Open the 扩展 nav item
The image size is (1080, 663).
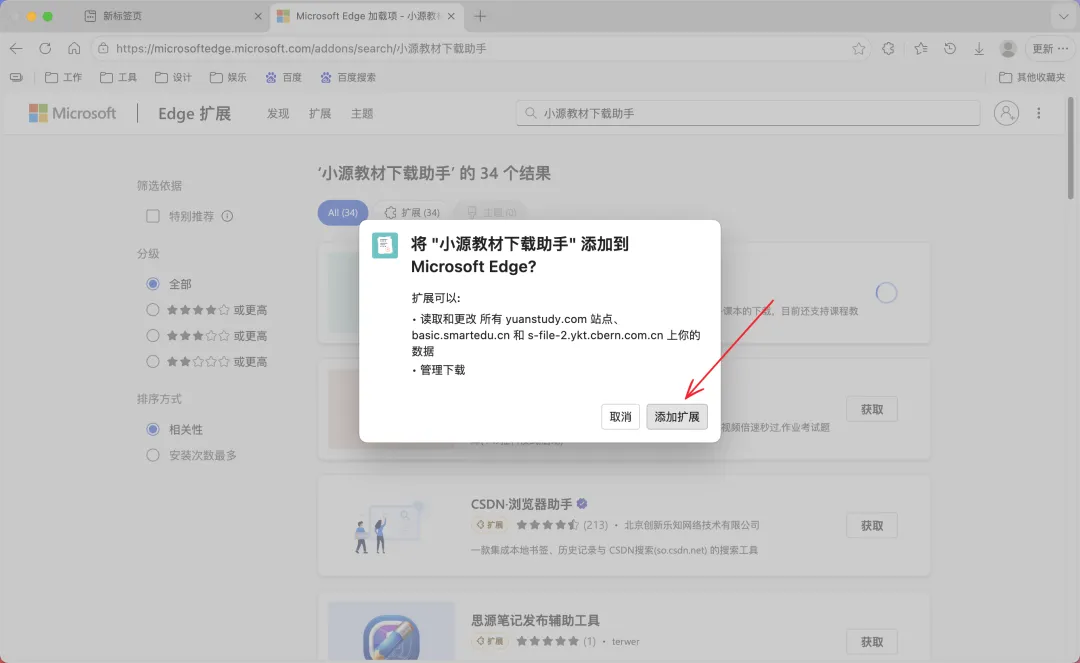[x=320, y=114]
